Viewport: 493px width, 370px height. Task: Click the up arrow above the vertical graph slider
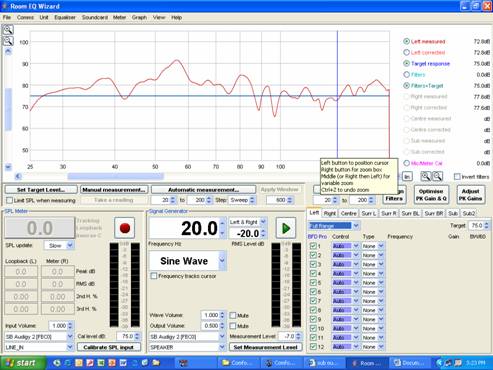click(8, 52)
